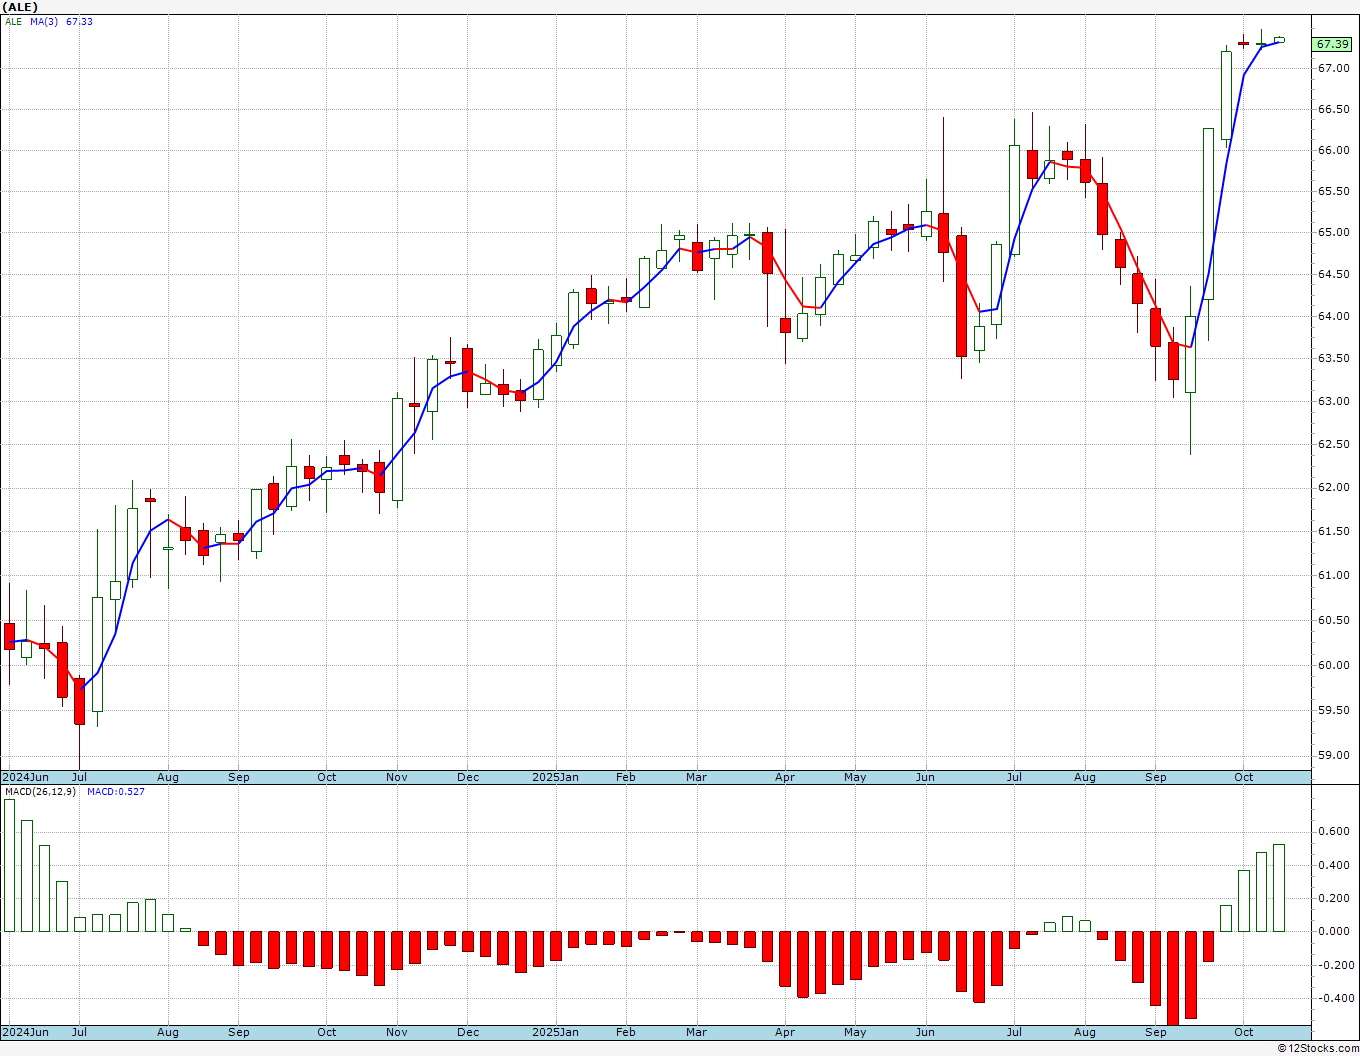Click the 64.00 price axis label
1360x1056 pixels.
click(x=1332, y=316)
